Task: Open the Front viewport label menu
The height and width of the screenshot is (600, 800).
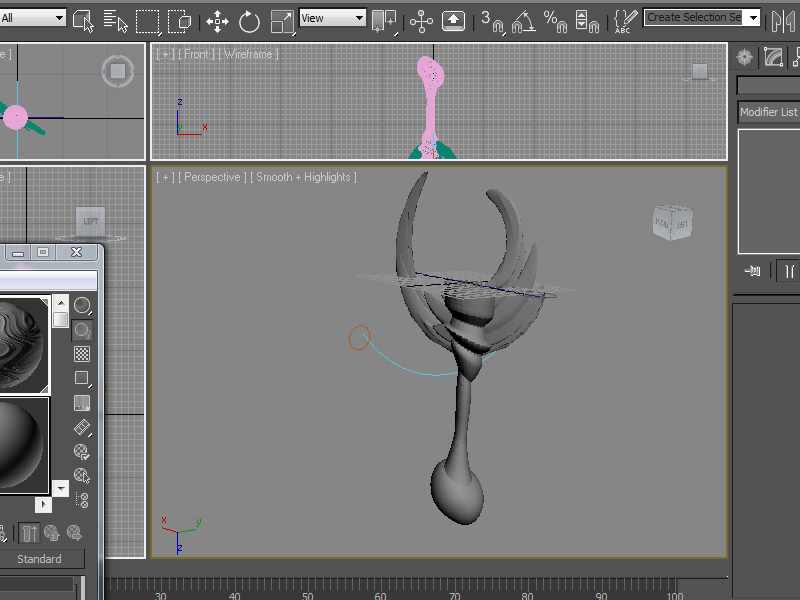Action: 196,54
